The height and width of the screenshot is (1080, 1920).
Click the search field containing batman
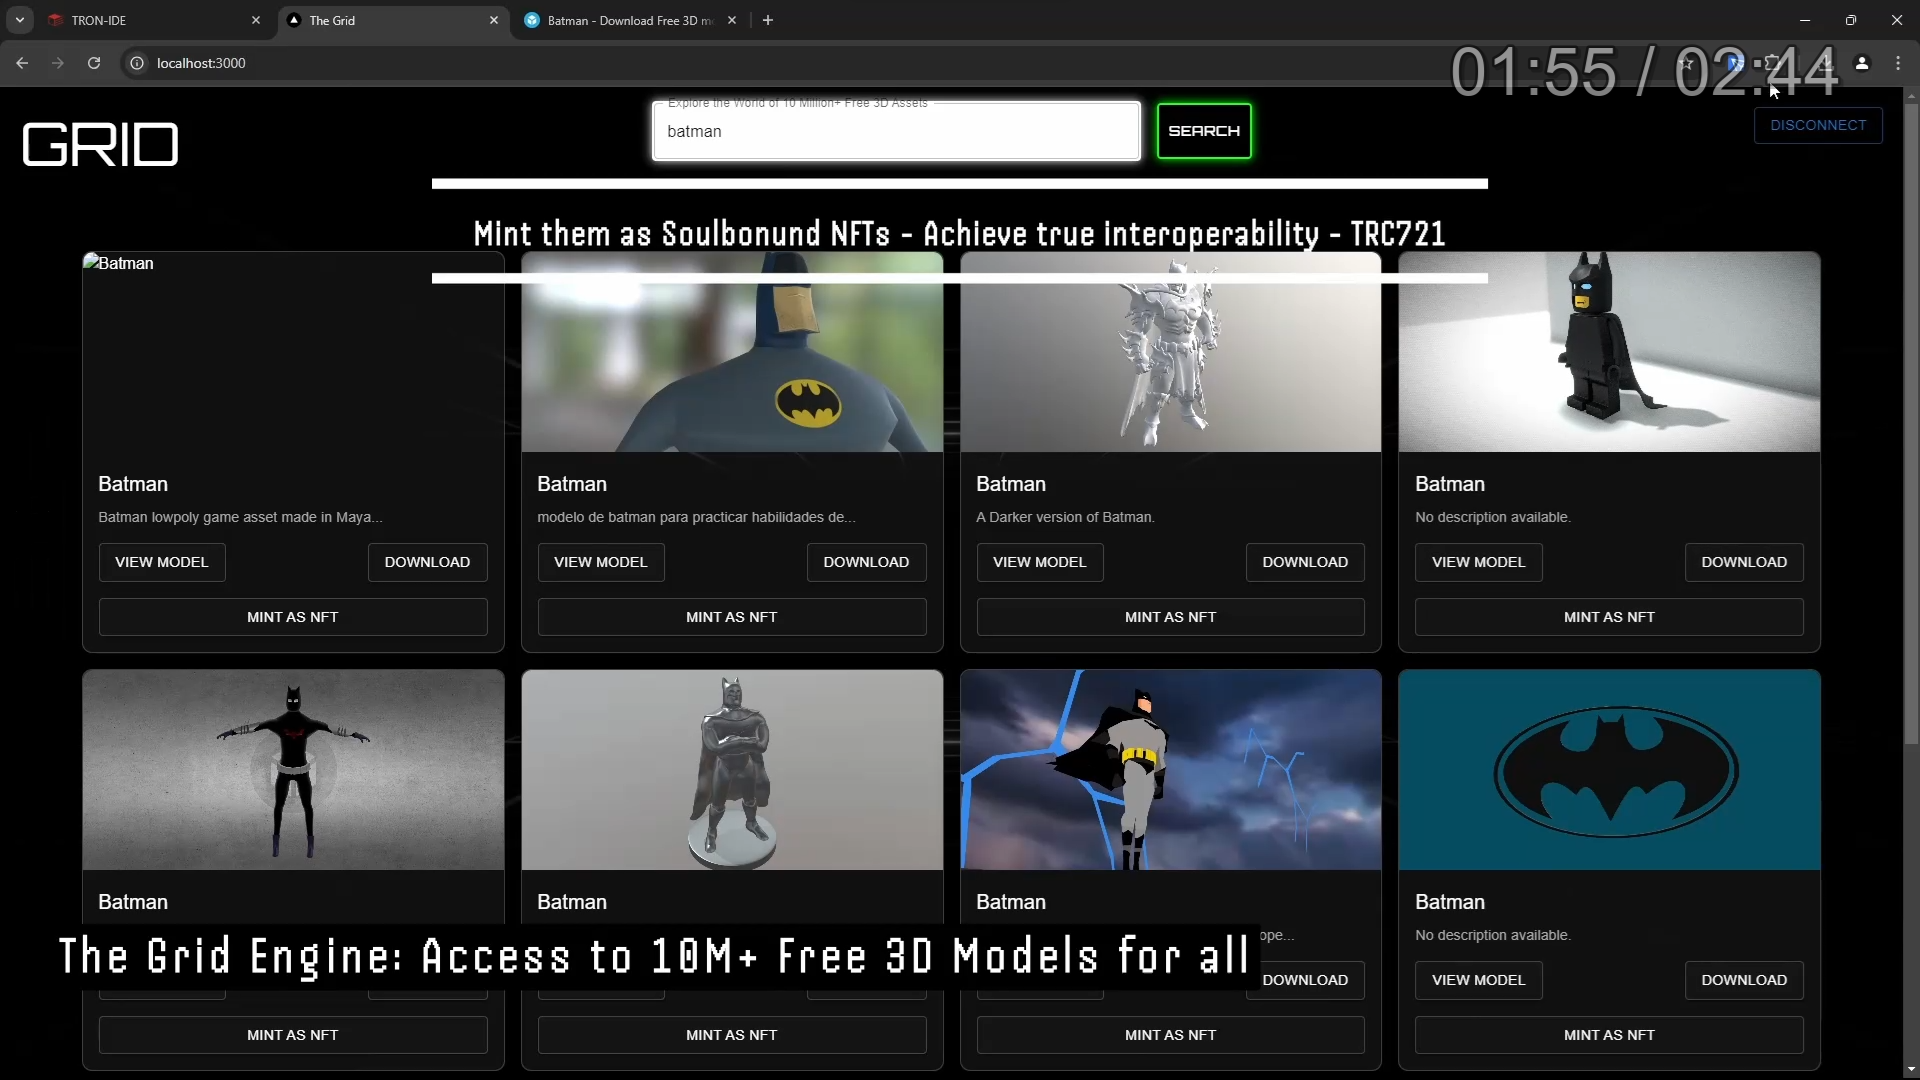click(895, 131)
